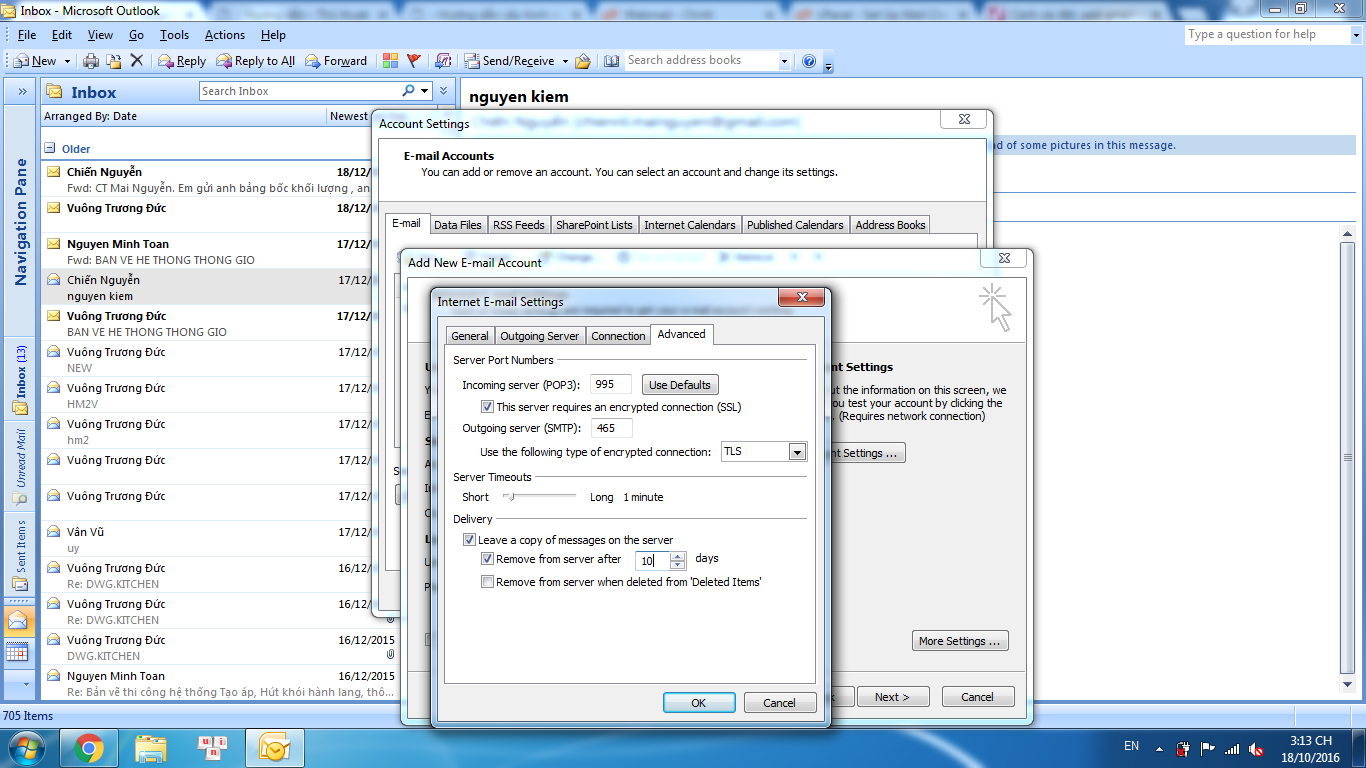This screenshot has height=768, width=1366.
Task: Click the red Follow Up flag icon
Action: click(414, 61)
